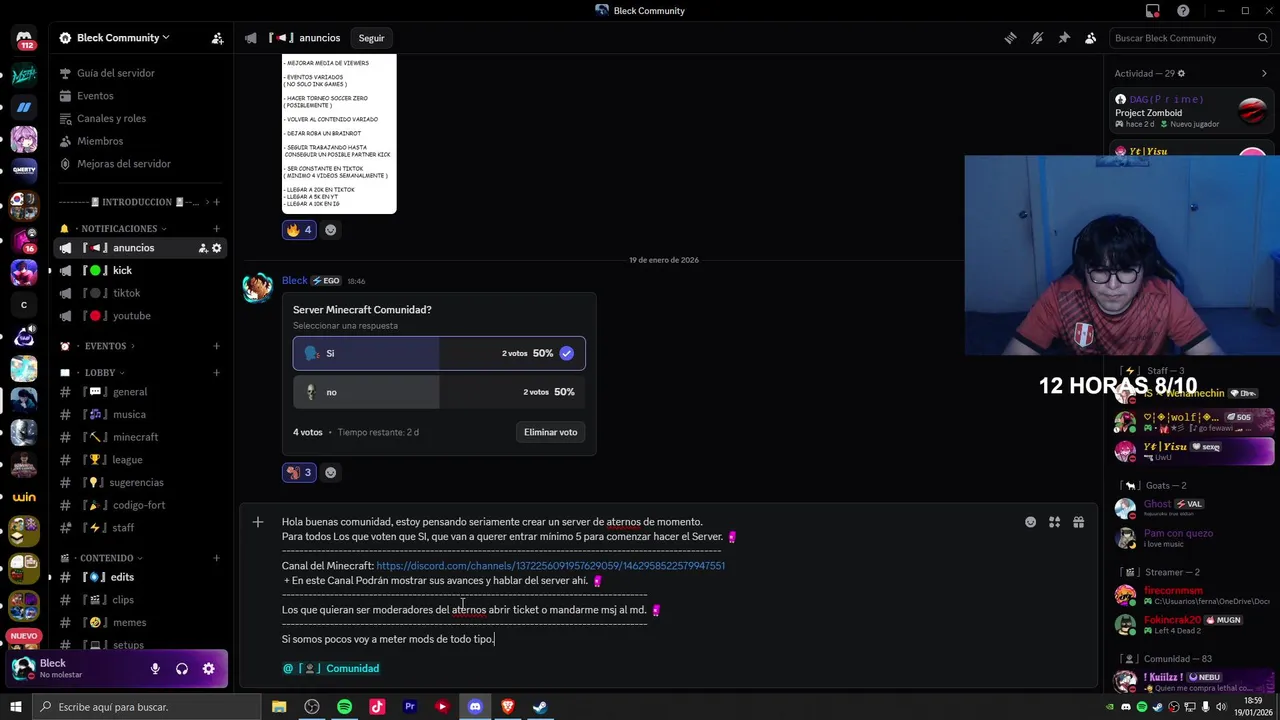Open emoji picker in message box
1280x720 pixels.
tap(1030, 522)
